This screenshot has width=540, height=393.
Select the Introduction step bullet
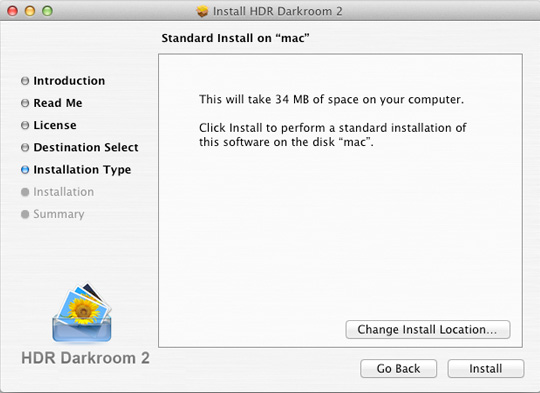(25, 81)
